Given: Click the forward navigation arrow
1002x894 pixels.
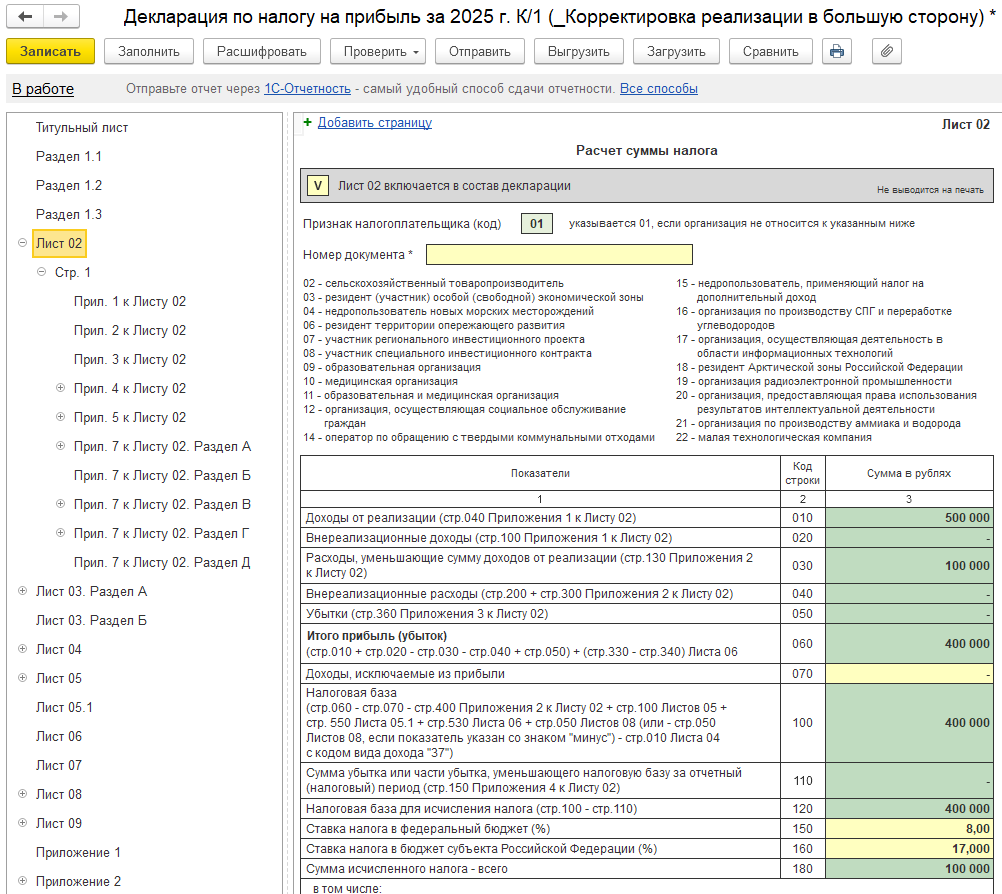Looking at the screenshot, I should tap(61, 18).
